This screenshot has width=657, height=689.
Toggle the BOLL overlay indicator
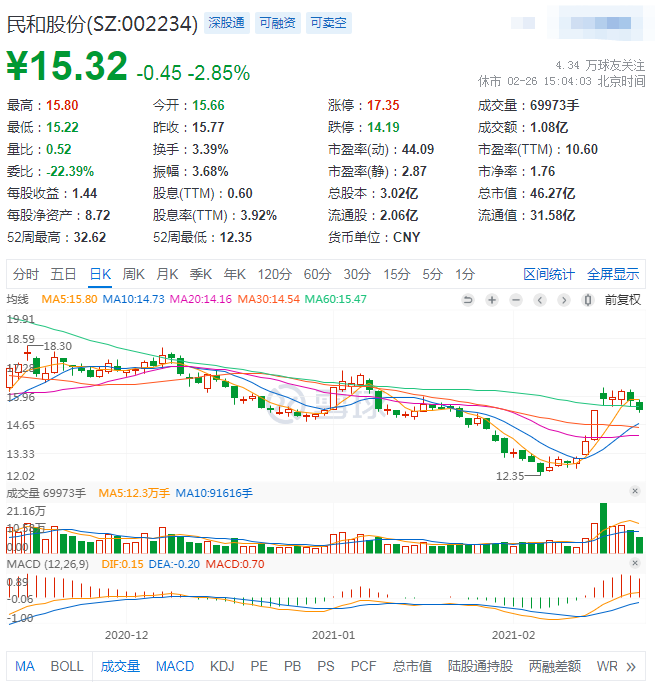pyautogui.click(x=67, y=667)
